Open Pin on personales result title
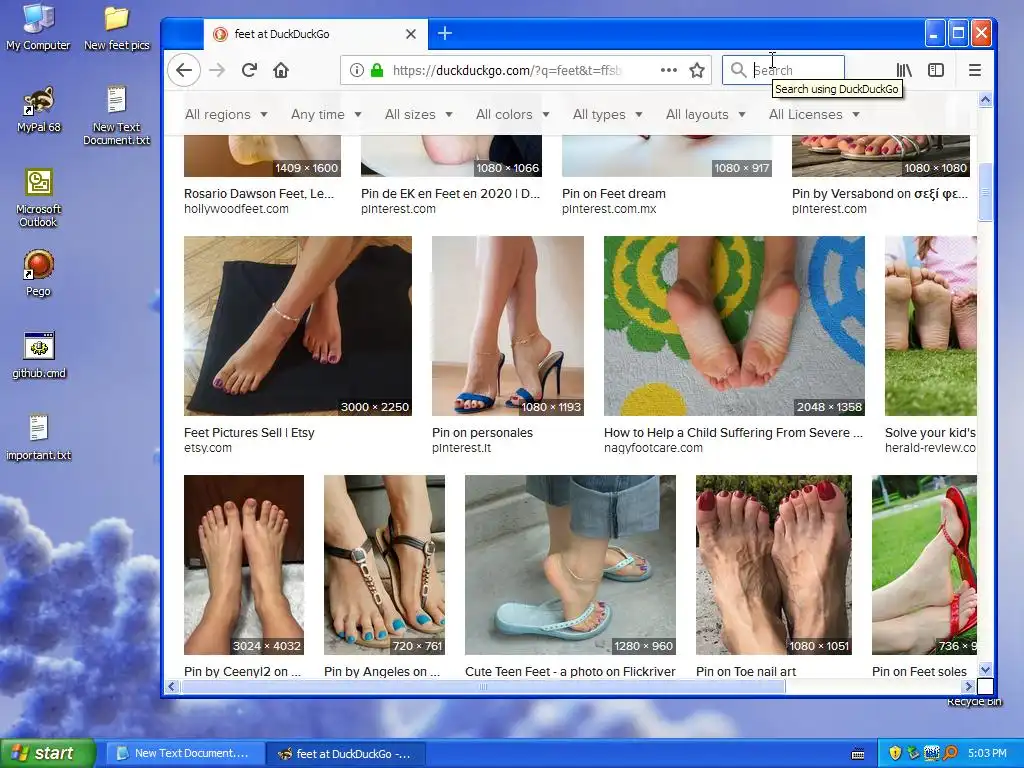The width and height of the screenshot is (1024, 768). (x=482, y=432)
